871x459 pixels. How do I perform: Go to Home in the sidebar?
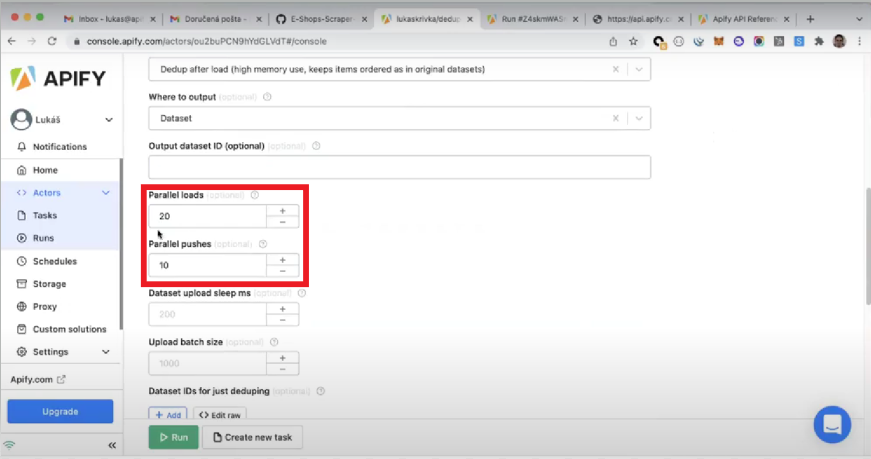point(44,170)
